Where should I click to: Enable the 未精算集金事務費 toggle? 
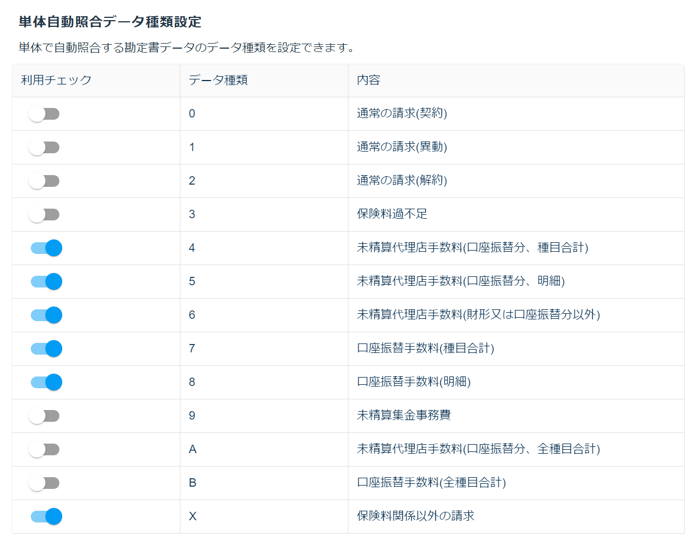tap(44, 416)
